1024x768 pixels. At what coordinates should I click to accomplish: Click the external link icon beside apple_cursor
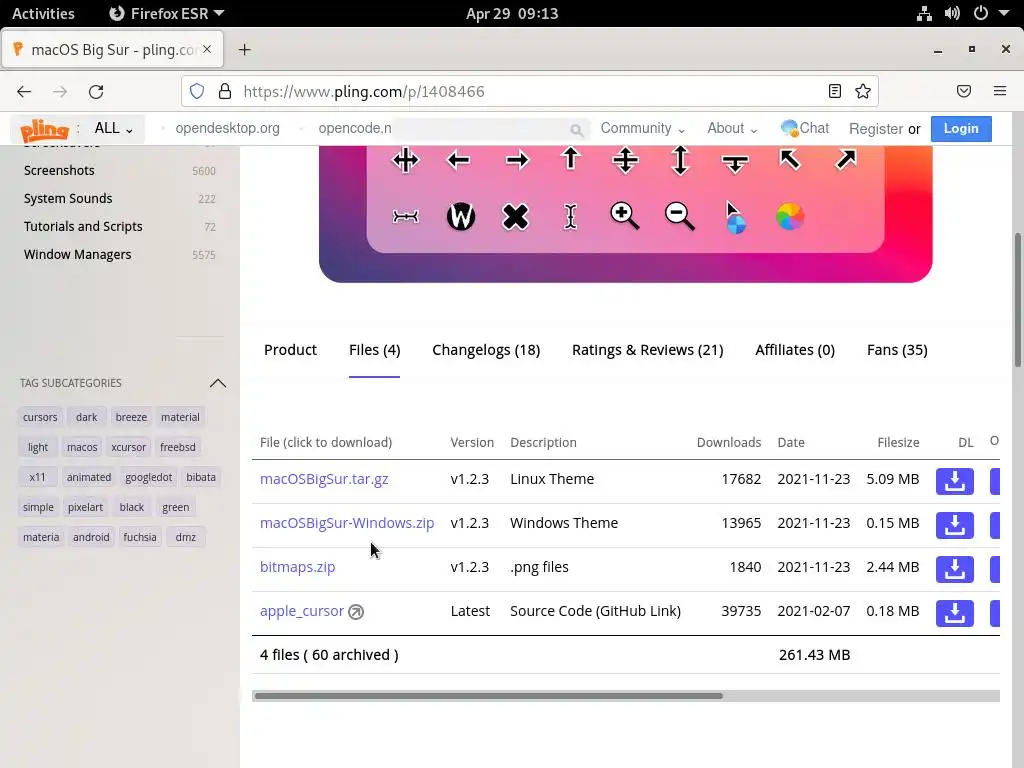pos(356,612)
